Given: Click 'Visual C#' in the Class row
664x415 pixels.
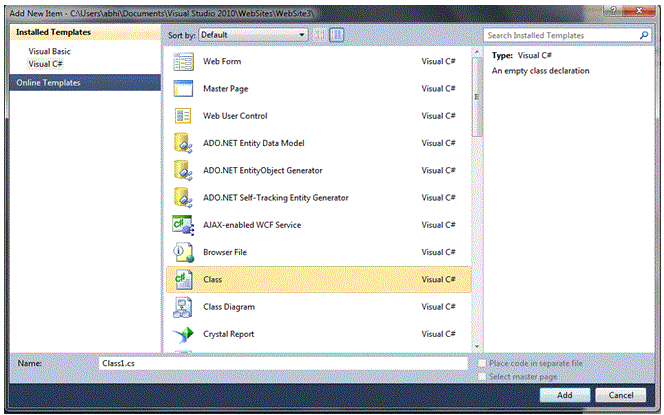Looking at the screenshot, I should tap(438, 279).
